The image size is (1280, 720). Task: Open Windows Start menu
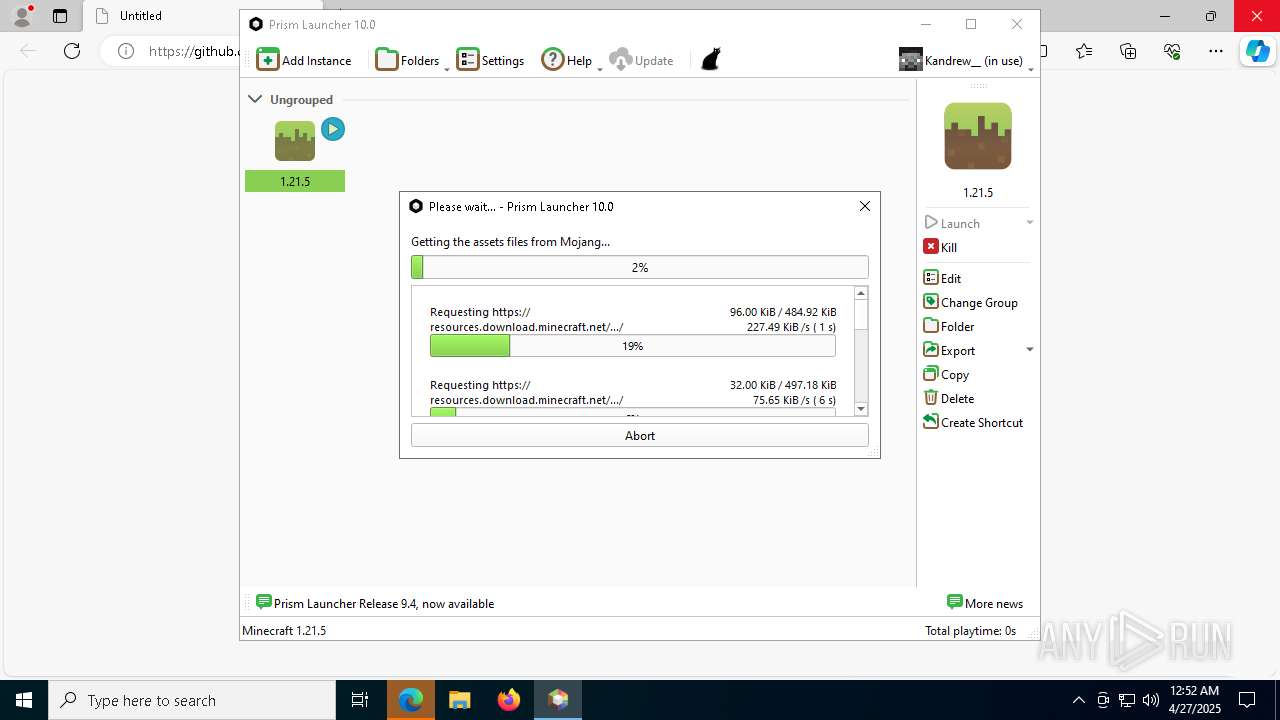coord(24,700)
